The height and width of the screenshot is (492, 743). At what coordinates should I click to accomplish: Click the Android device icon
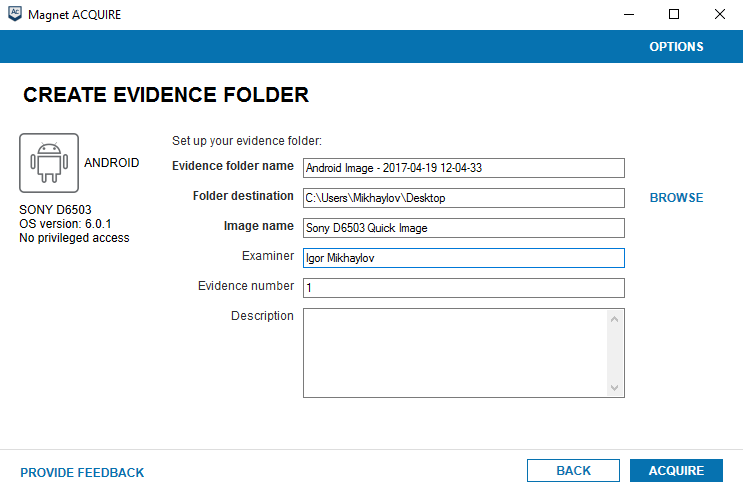(49, 163)
